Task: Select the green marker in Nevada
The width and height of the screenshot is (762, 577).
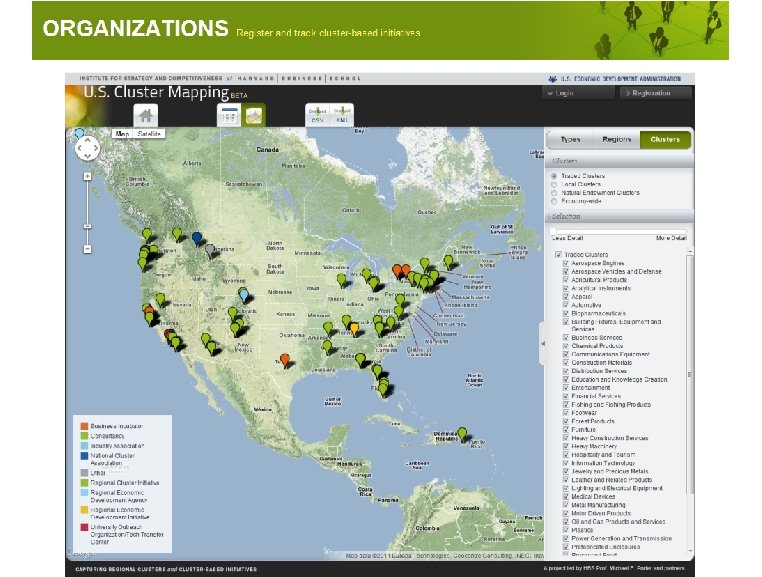Action: tap(160, 299)
